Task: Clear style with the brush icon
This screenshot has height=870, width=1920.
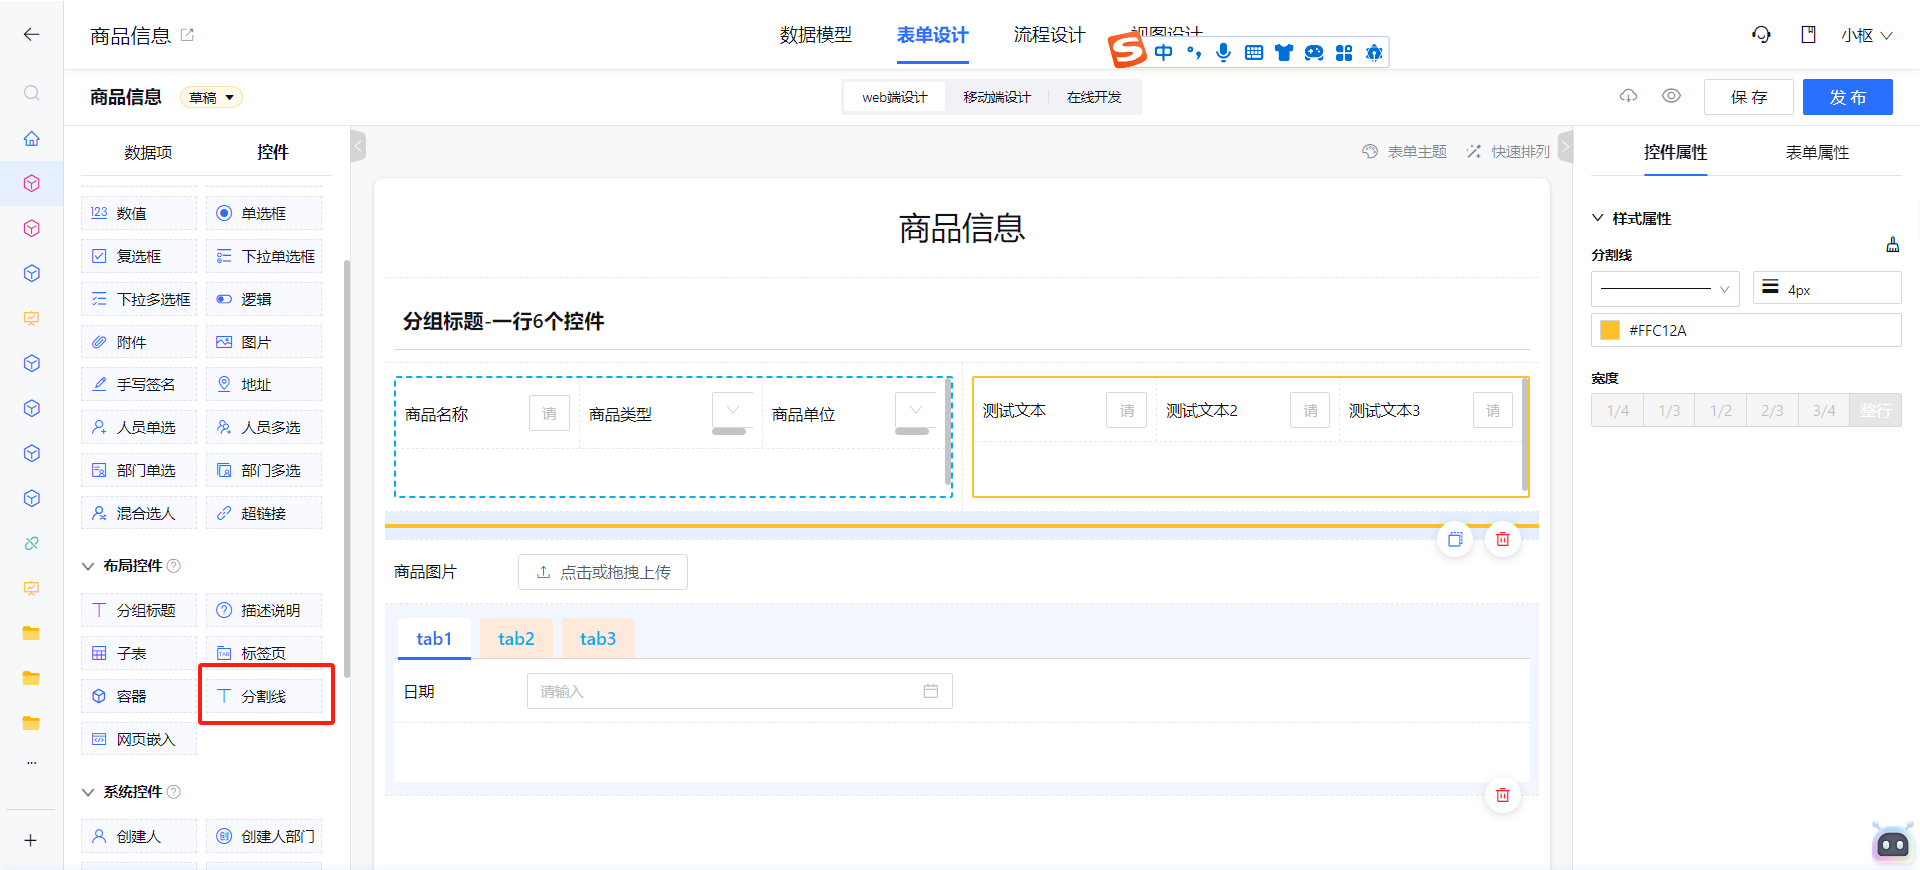Action: pos(1892,245)
